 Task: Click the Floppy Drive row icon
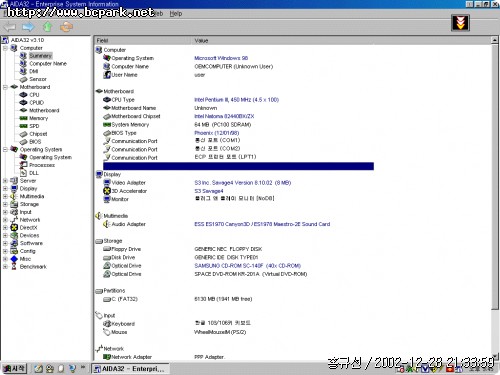pyautogui.click(x=107, y=249)
